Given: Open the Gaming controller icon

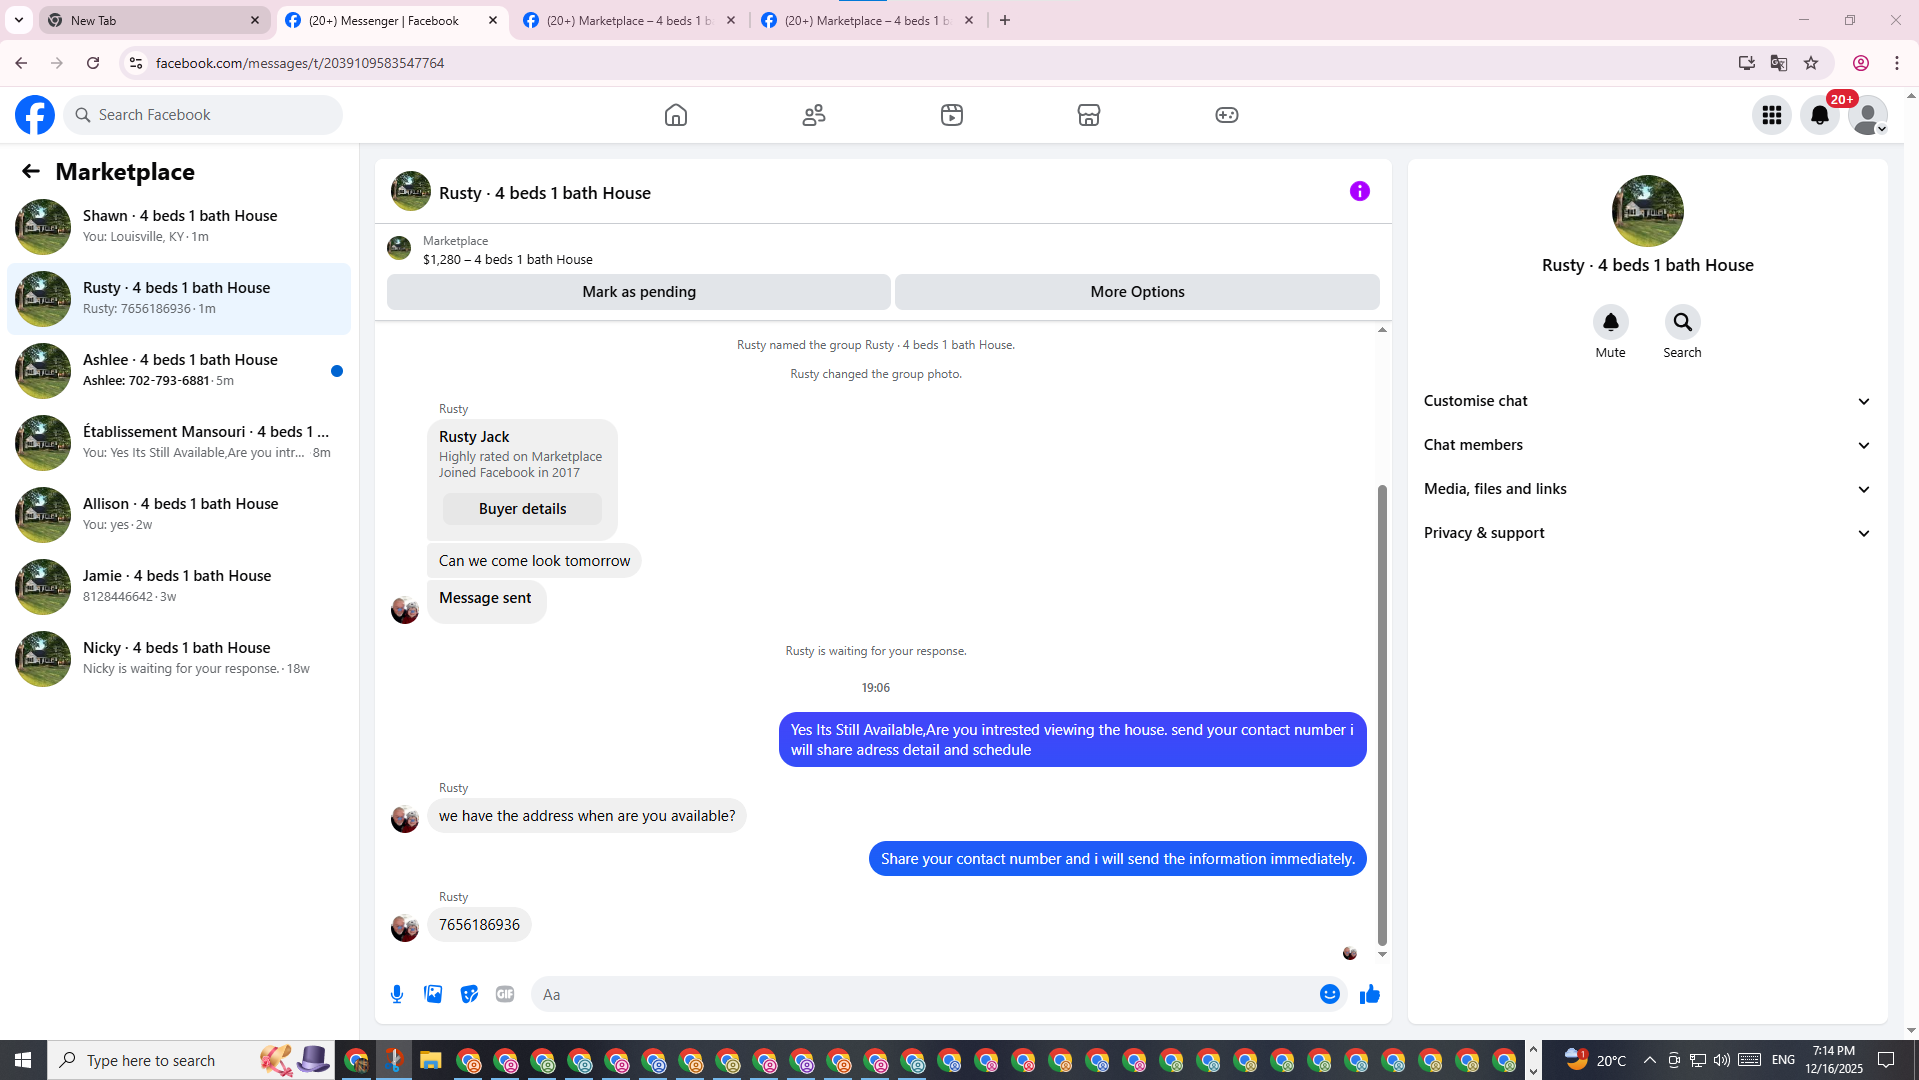Looking at the screenshot, I should [x=1227, y=115].
